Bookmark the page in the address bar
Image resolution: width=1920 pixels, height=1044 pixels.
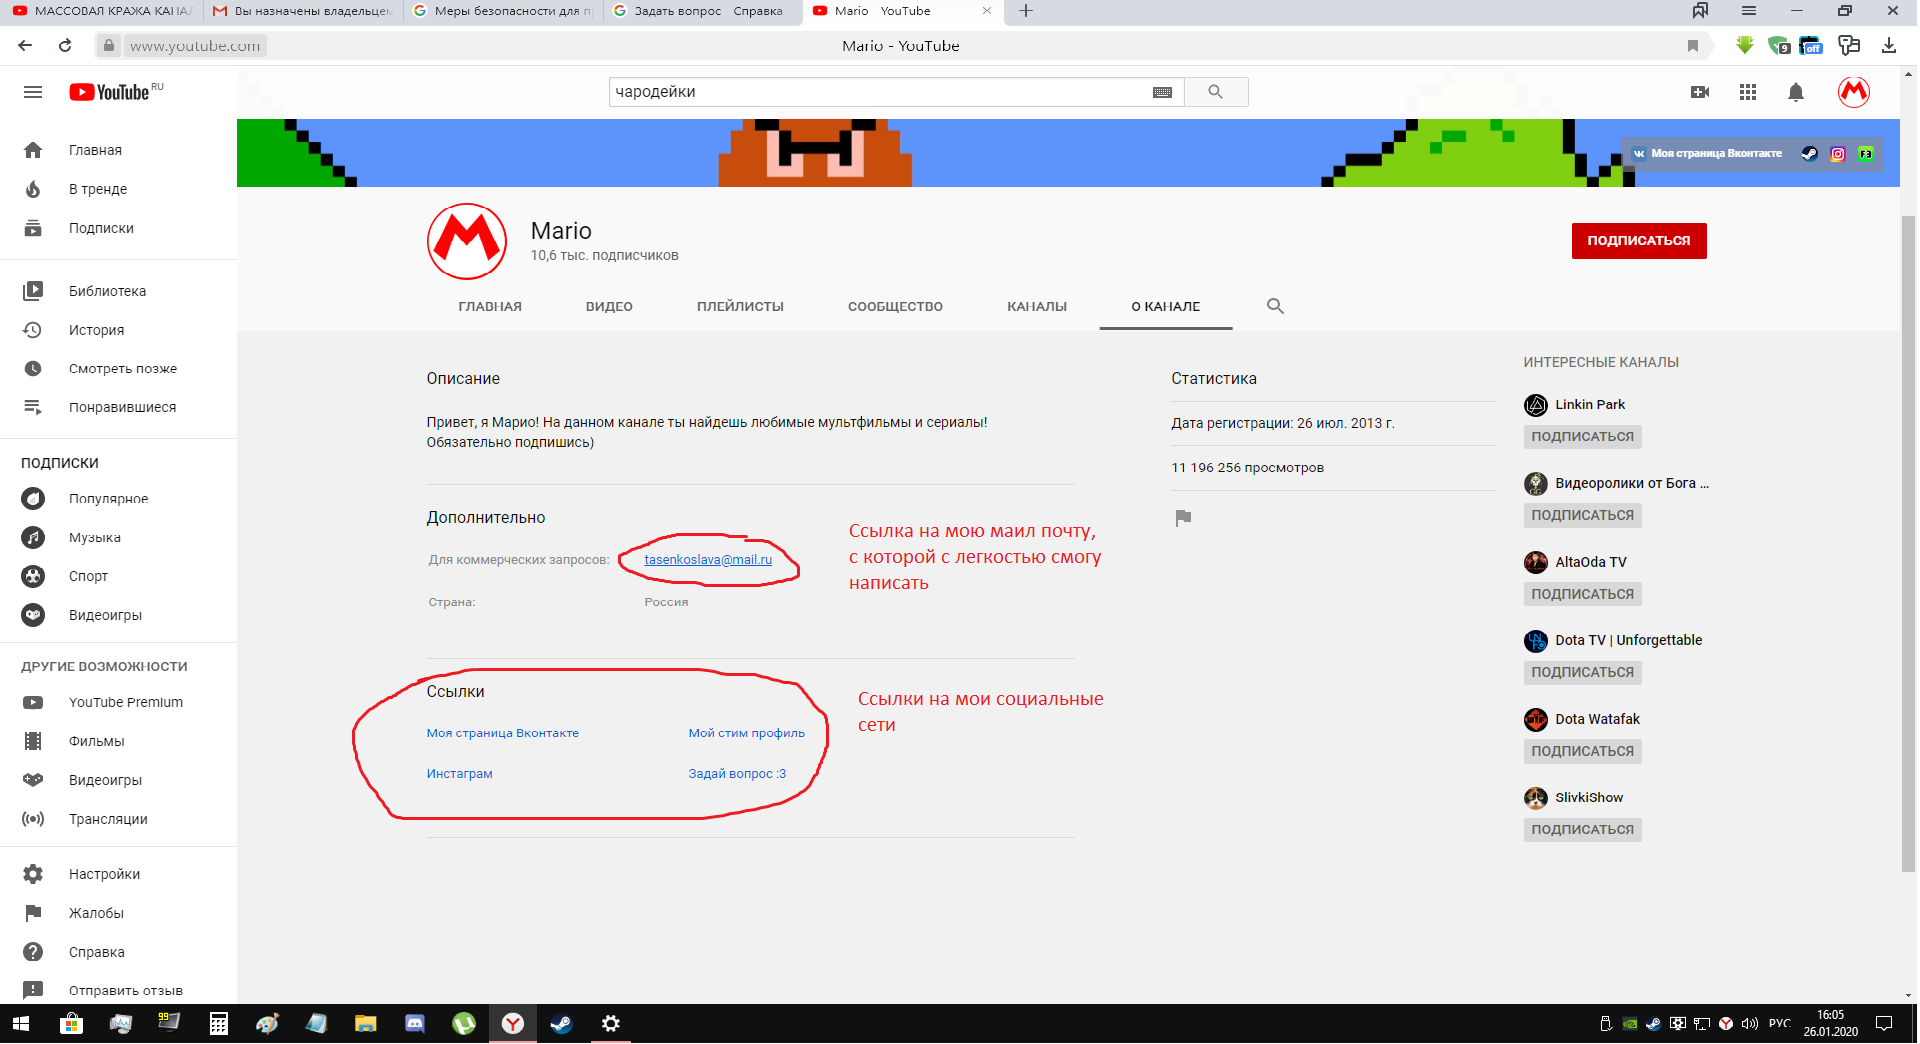tap(1693, 45)
